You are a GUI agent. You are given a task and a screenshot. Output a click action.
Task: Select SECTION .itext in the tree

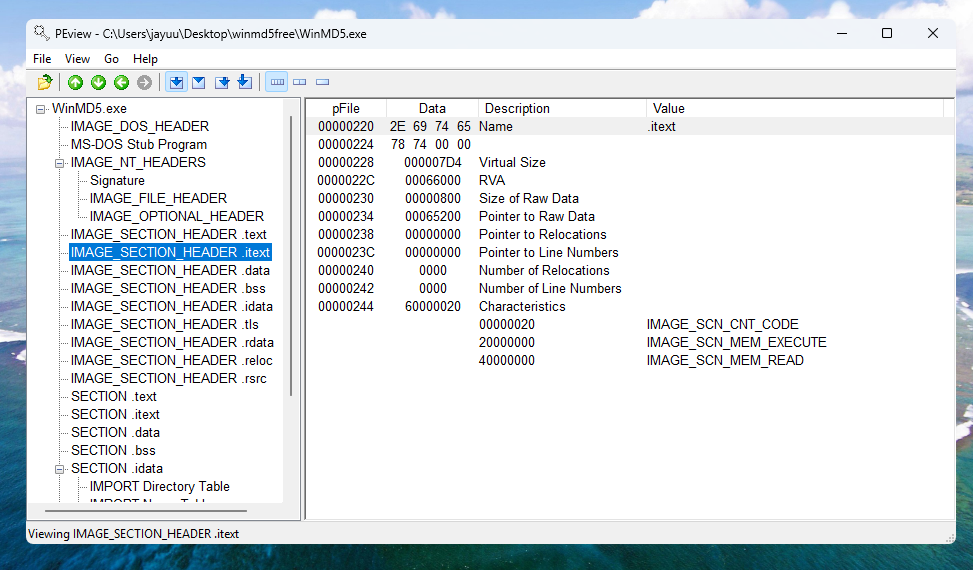pos(115,414)
